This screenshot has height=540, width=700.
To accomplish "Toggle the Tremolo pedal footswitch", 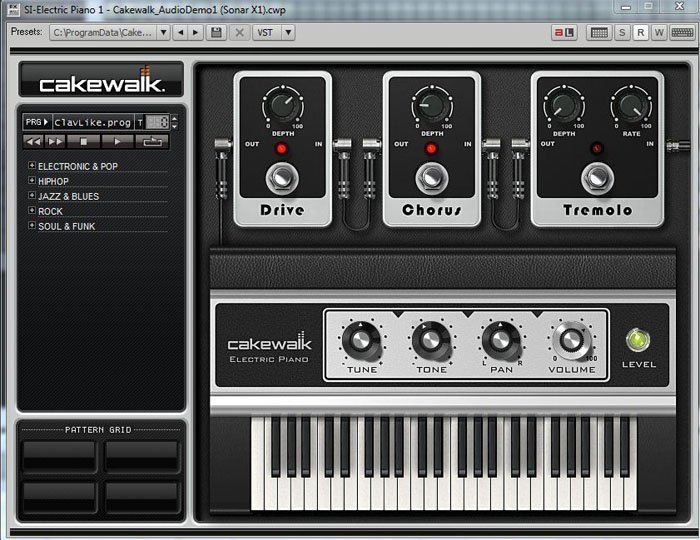I will [x=597, y=179].
